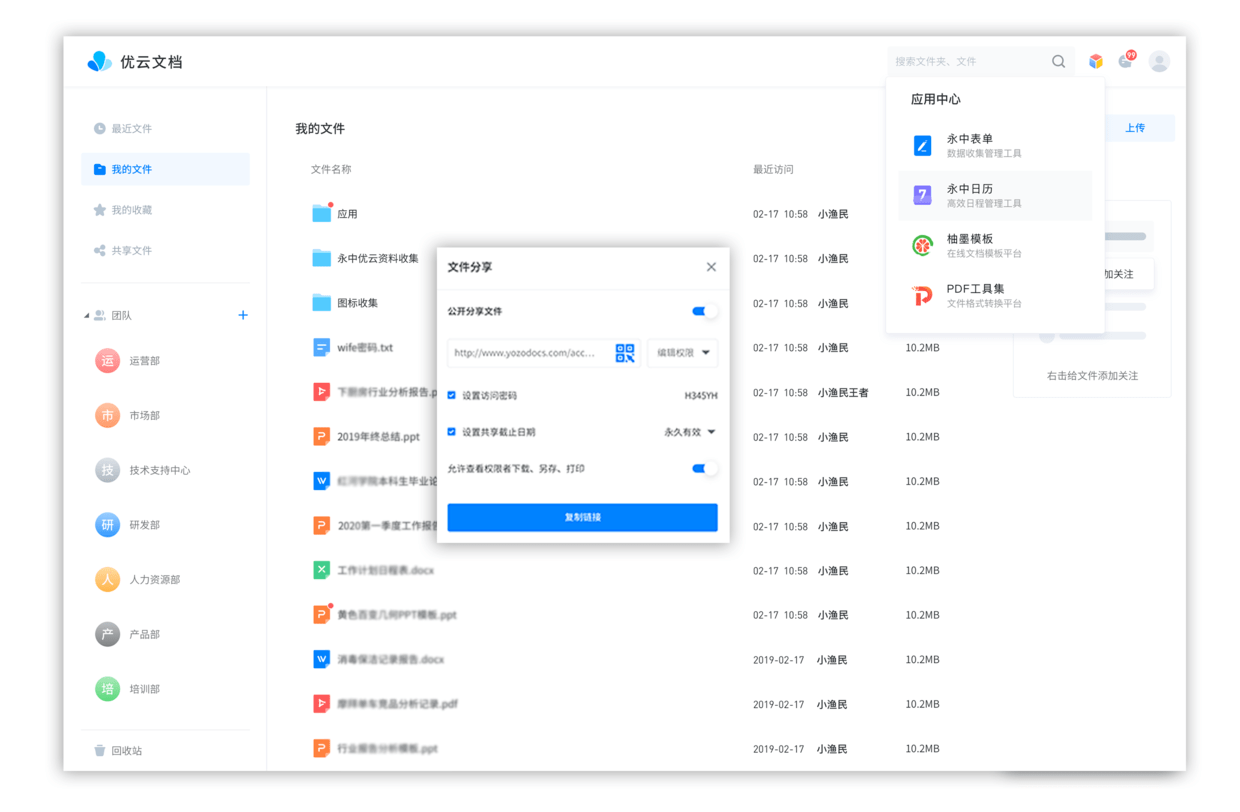Click the wife密码.txt file icon

click(x=321, y=347)
